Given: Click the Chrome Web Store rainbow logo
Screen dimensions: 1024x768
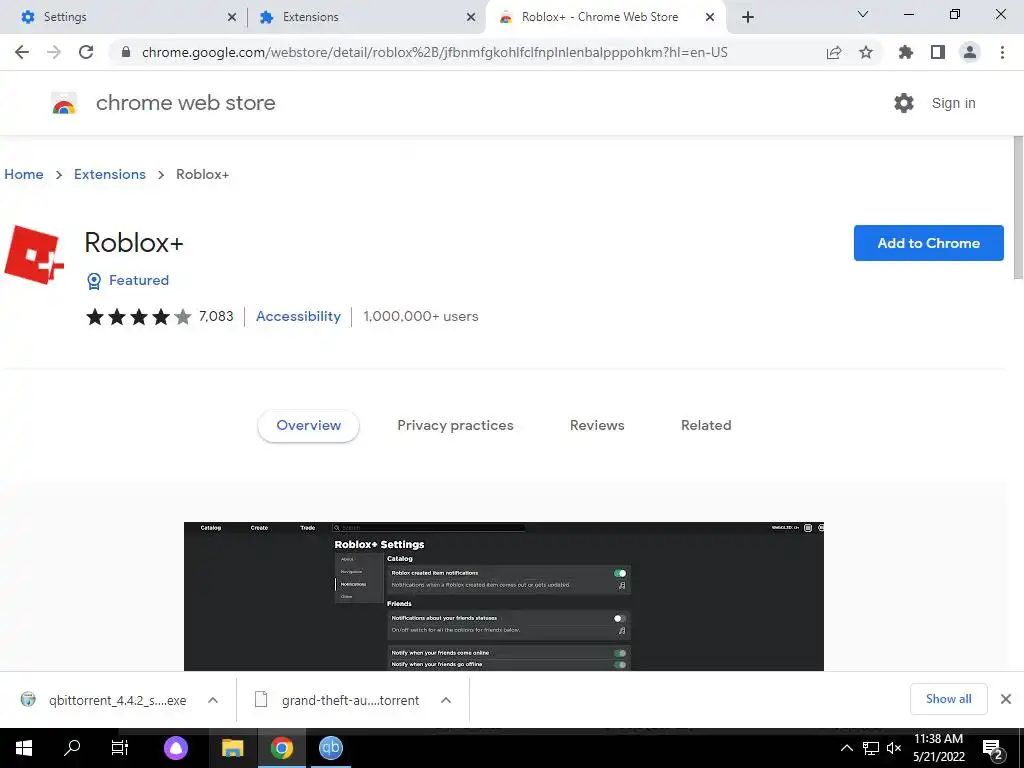Looking at the screenshot, I should pyautogui.click(x=64, y=103).
